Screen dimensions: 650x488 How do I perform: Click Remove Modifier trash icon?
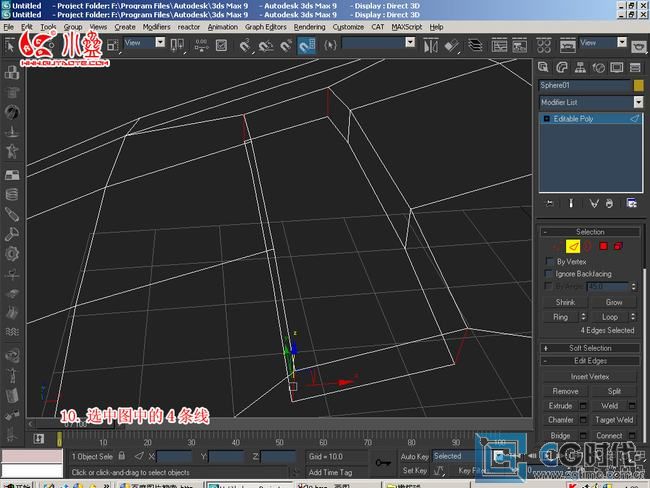point(609,203)
